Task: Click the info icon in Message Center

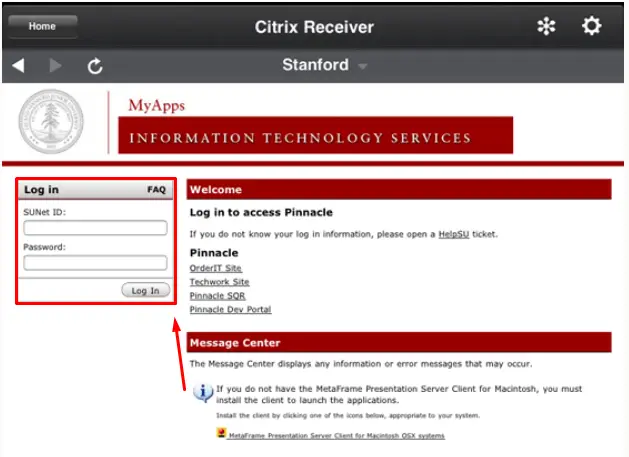Action: click(x=203, y=392)
